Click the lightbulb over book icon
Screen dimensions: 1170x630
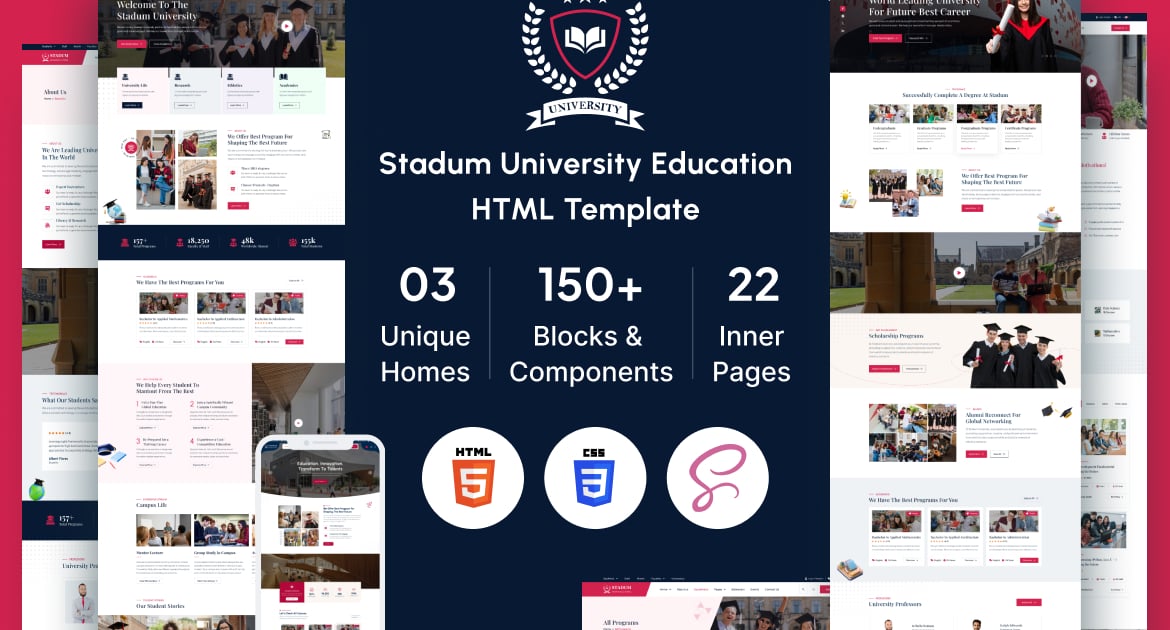pos(847,199)
